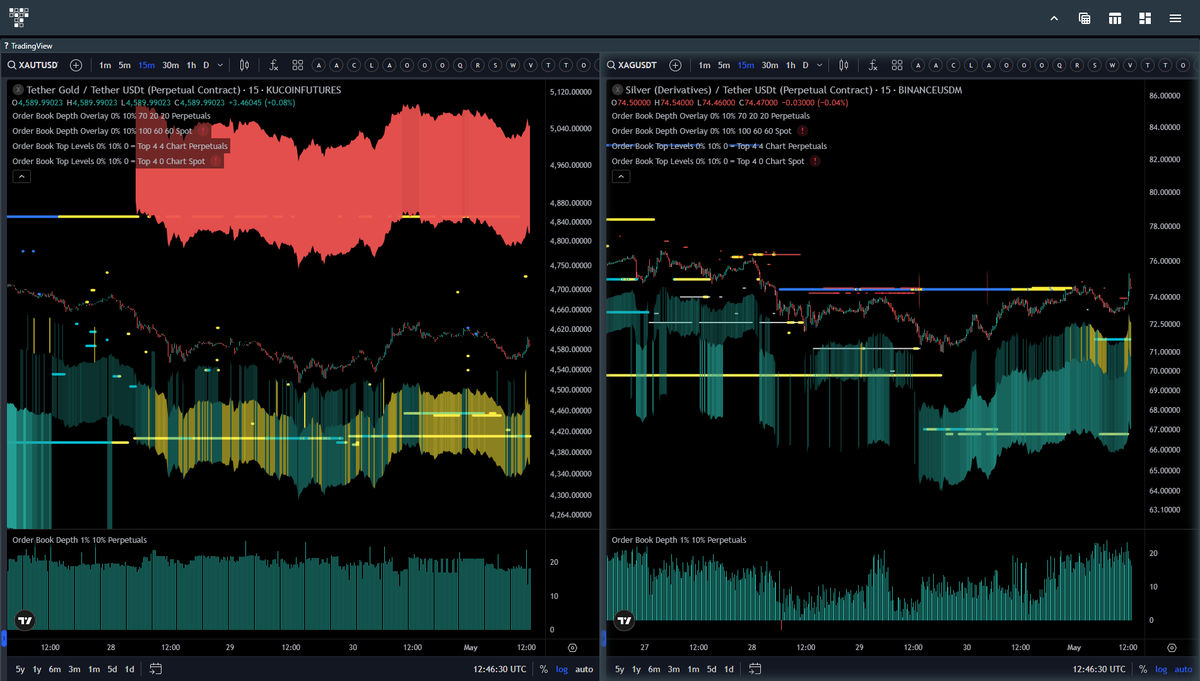Open date range picker on XAGUSDT chart

(x=755, y=669)
